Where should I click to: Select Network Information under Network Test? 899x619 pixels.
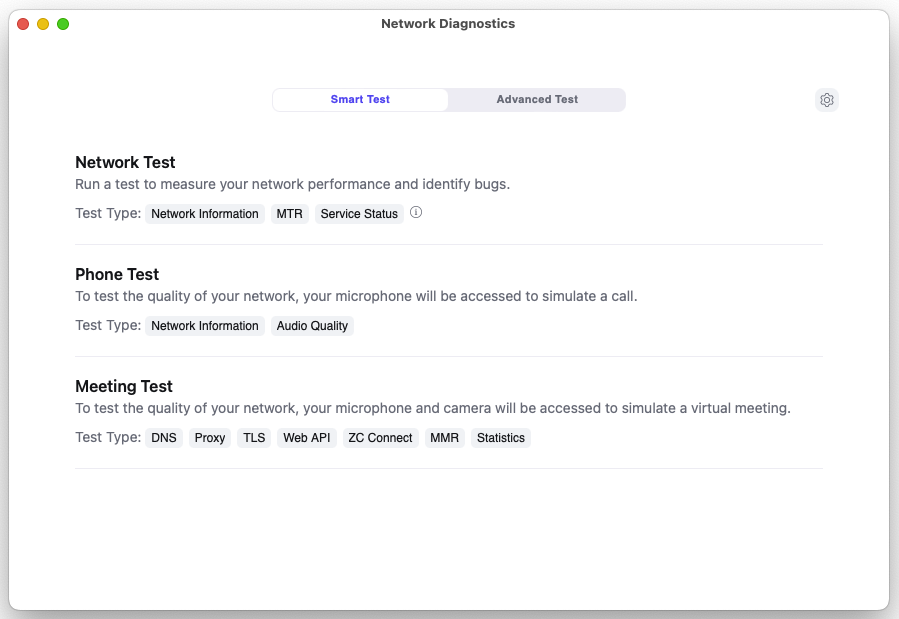click(x=205, y=213)
